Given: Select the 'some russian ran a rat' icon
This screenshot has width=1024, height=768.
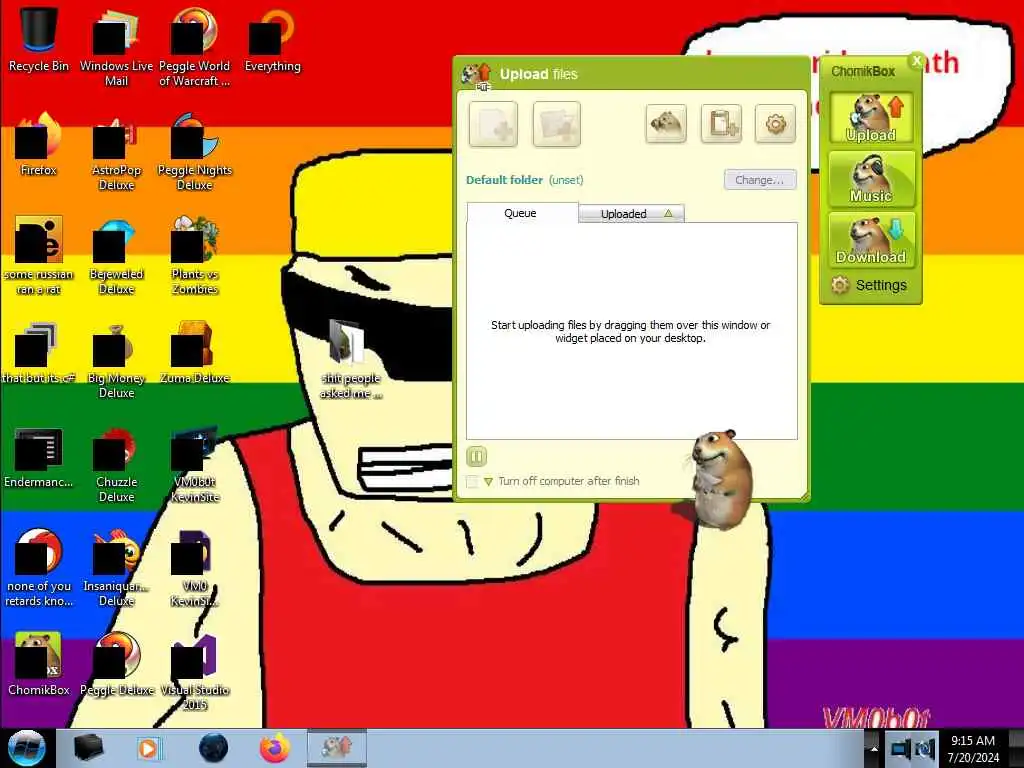Looking at the screenshot, I should (x=39, y=256).
